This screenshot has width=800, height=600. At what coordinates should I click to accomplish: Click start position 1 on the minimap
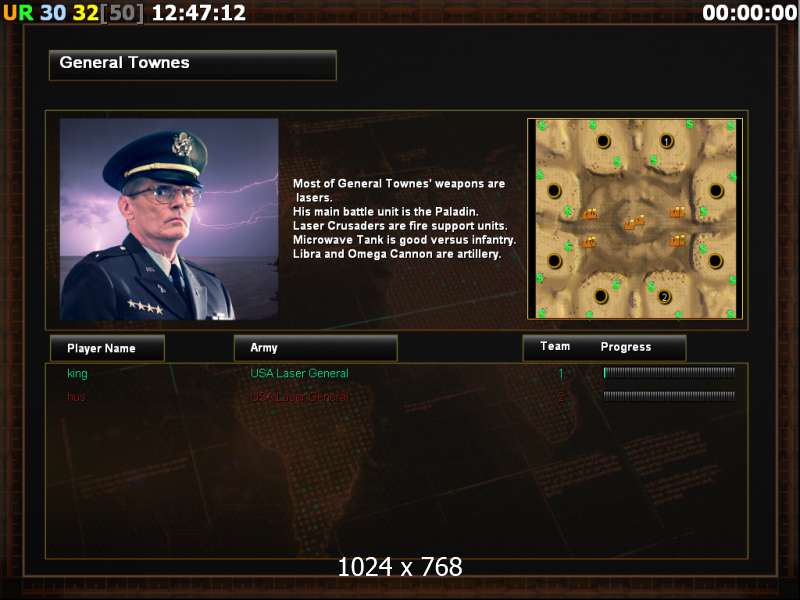[666, 140]
